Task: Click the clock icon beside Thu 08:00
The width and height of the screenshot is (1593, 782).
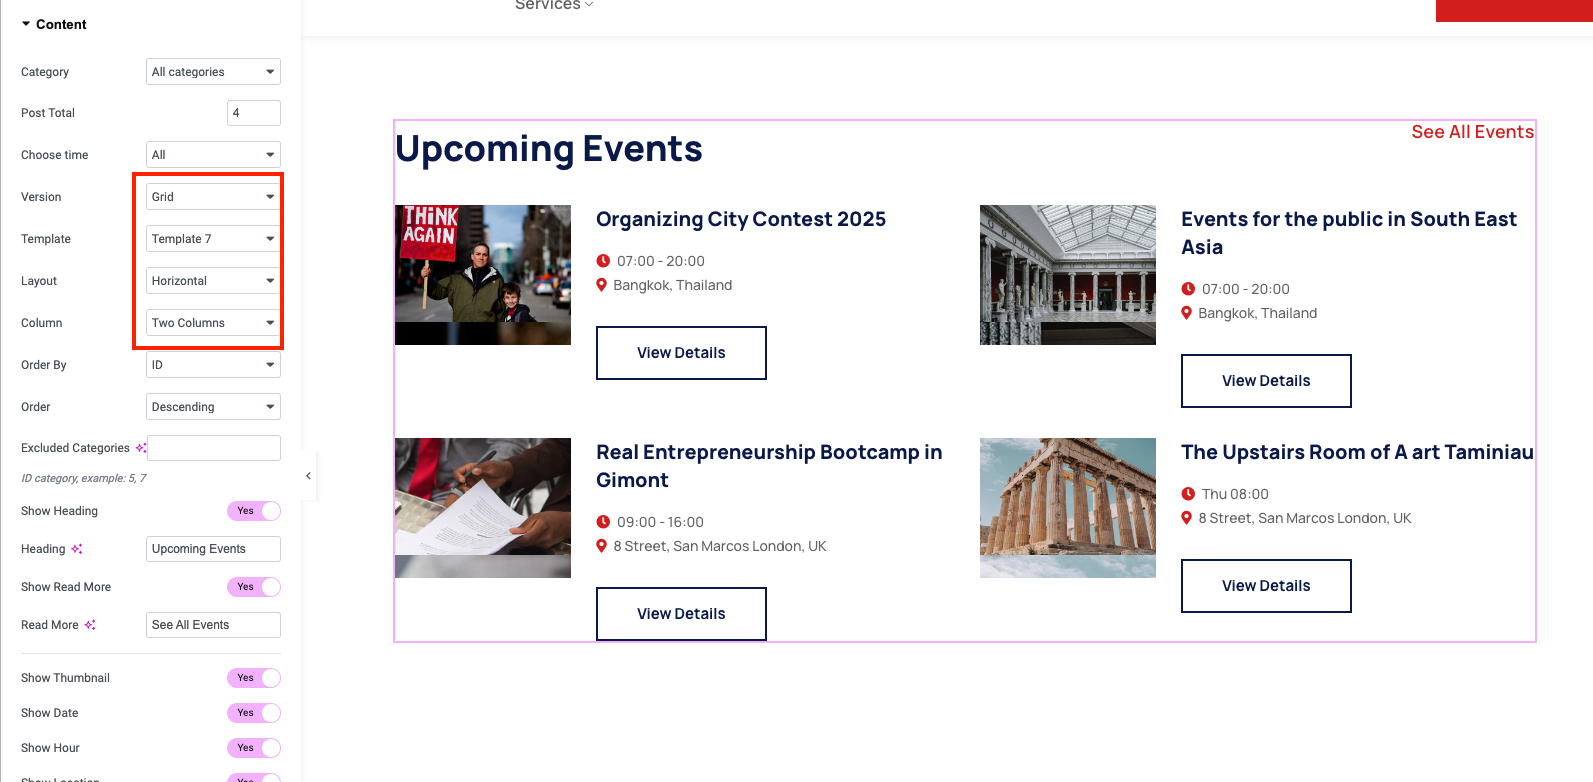Action: (1188, 494)
